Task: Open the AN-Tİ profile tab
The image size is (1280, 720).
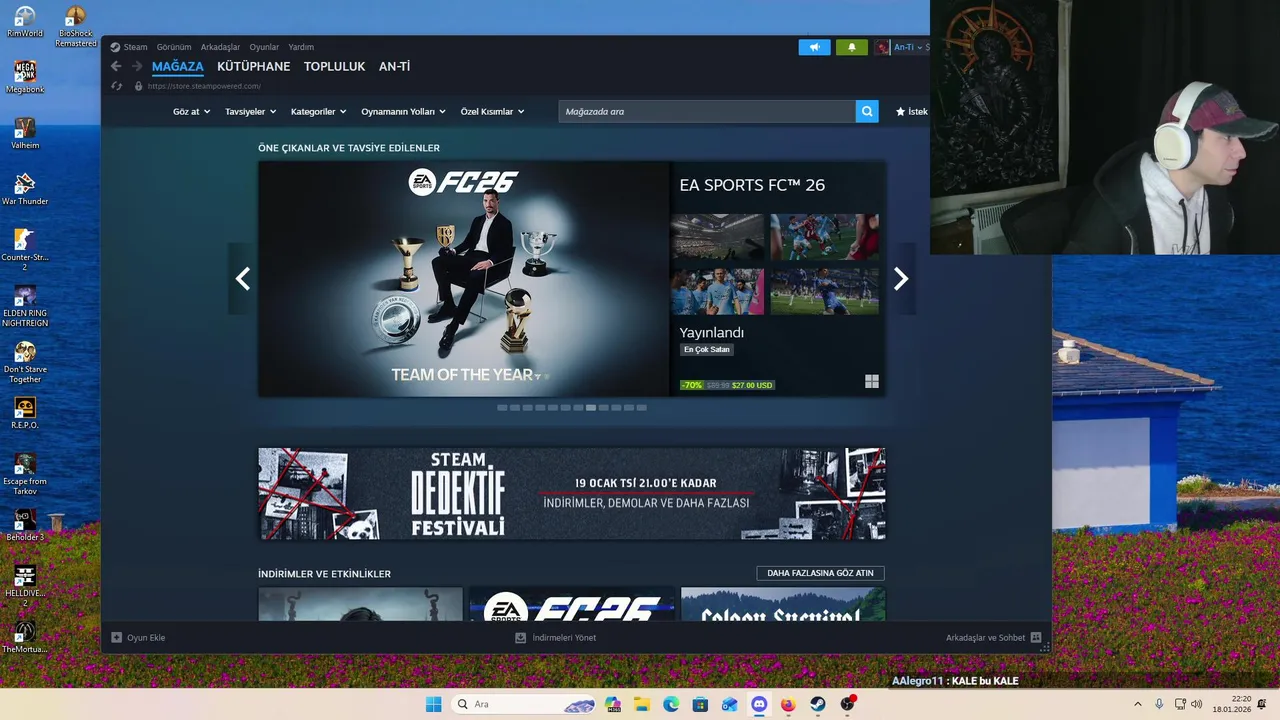Action: [394, 67]
